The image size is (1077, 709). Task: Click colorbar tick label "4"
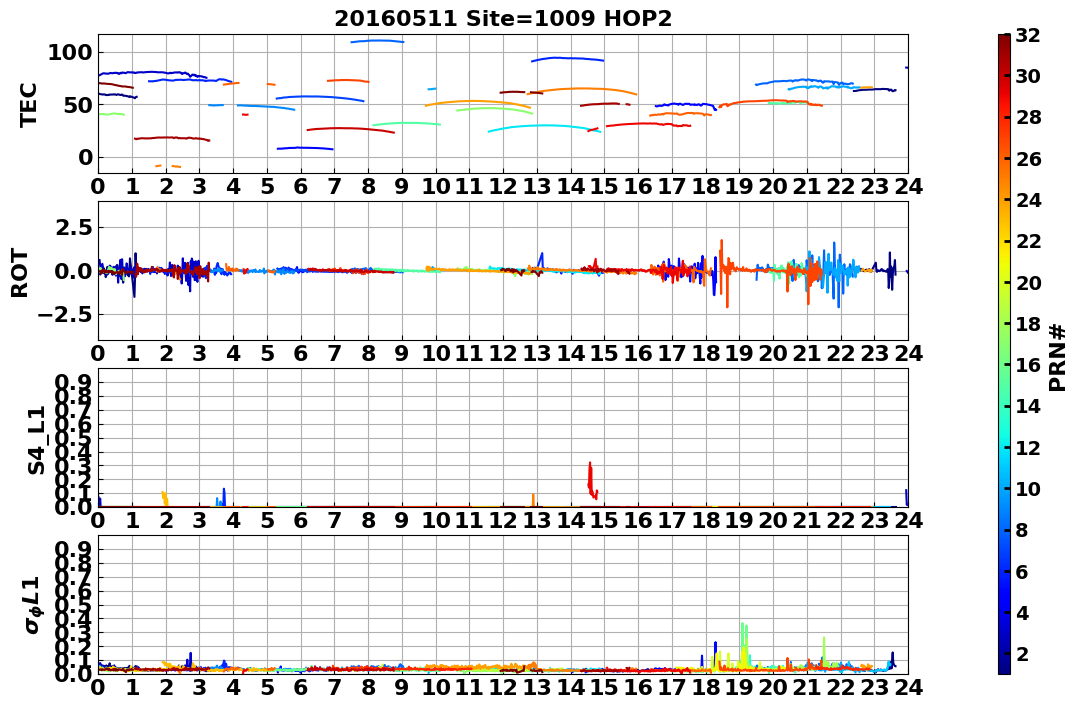pyautogui.click(x=1022, y=612)
